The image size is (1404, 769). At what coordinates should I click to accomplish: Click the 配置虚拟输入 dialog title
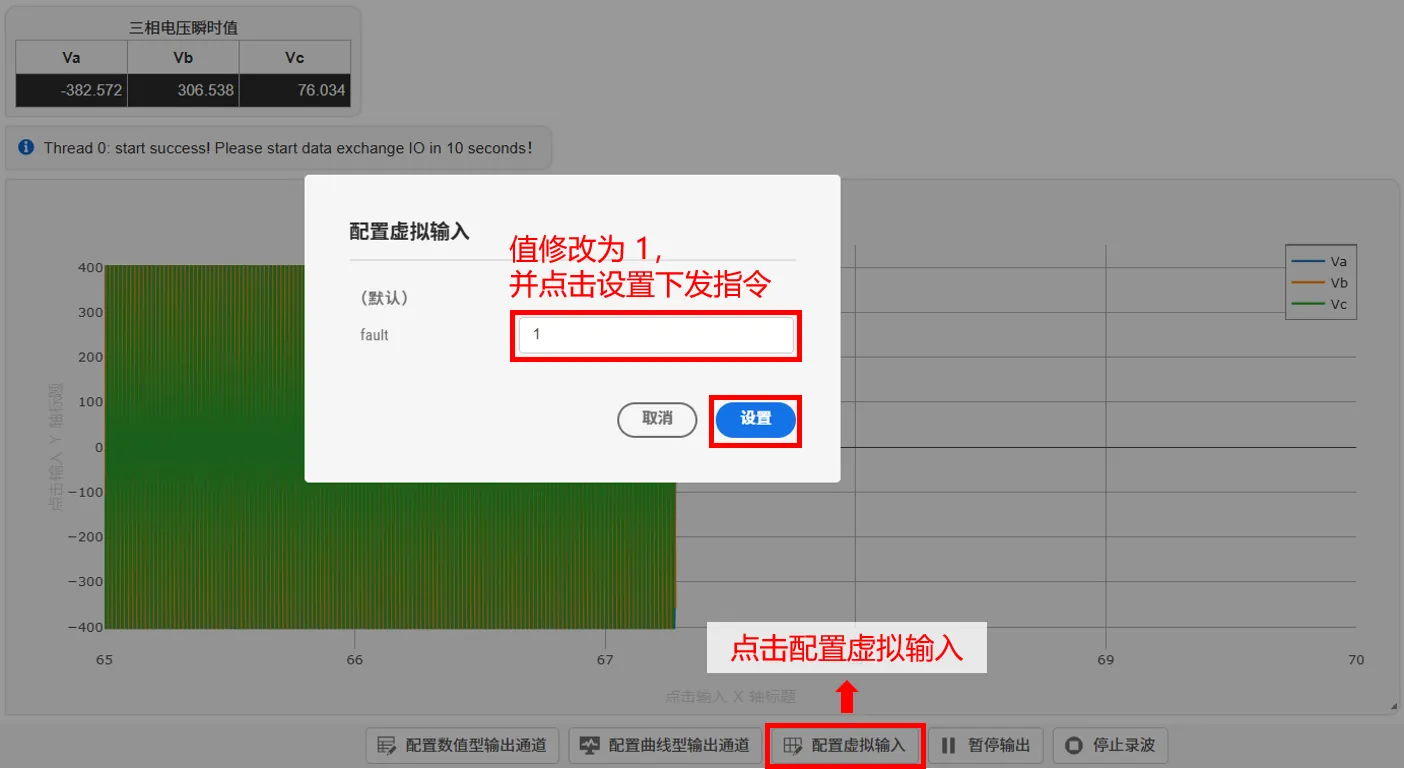click(409, 231)
